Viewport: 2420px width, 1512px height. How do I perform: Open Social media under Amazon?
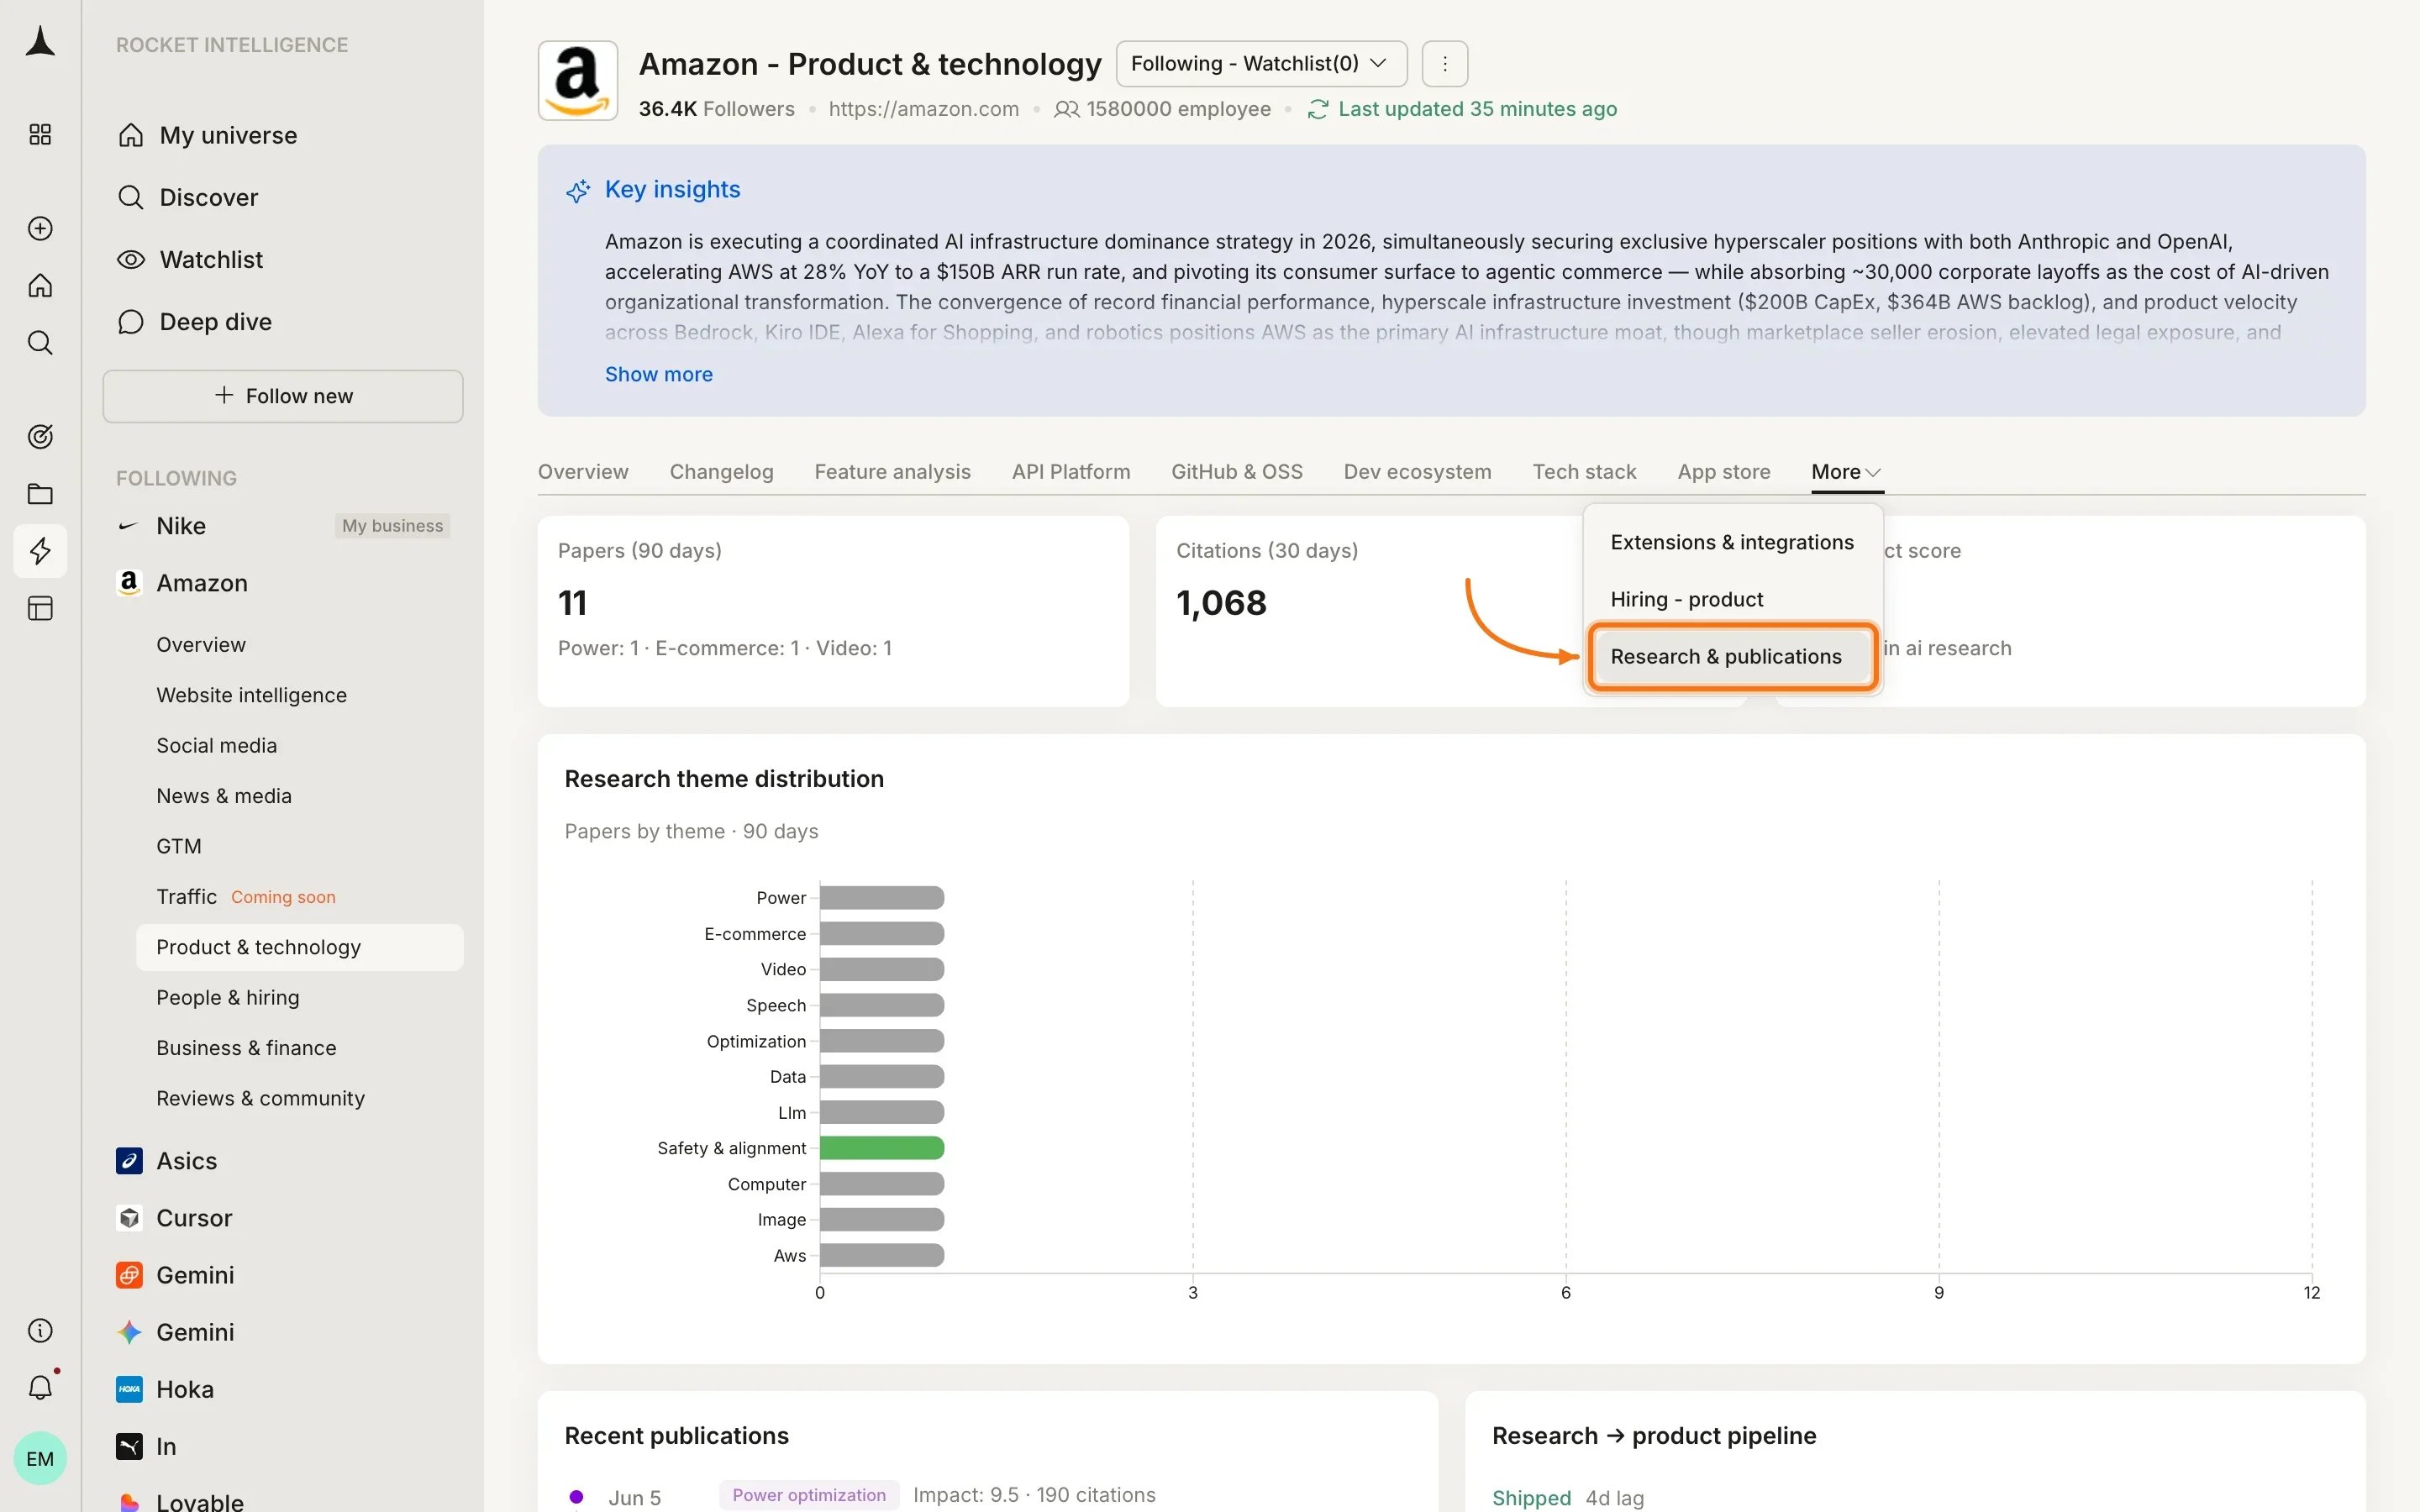(216, 745)
